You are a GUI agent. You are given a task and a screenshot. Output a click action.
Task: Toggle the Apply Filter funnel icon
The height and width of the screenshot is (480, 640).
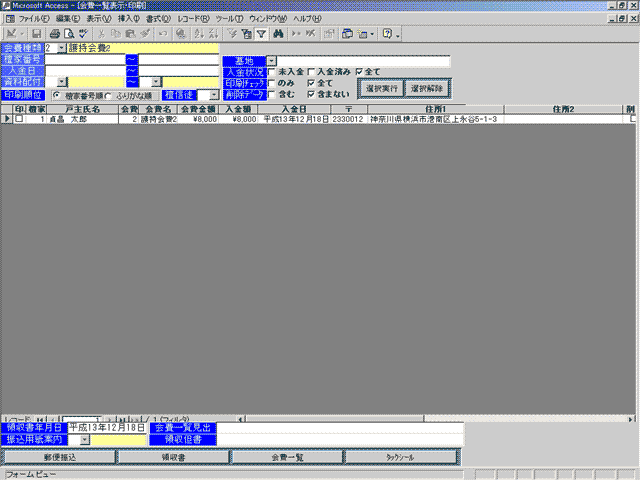[261, 34]
